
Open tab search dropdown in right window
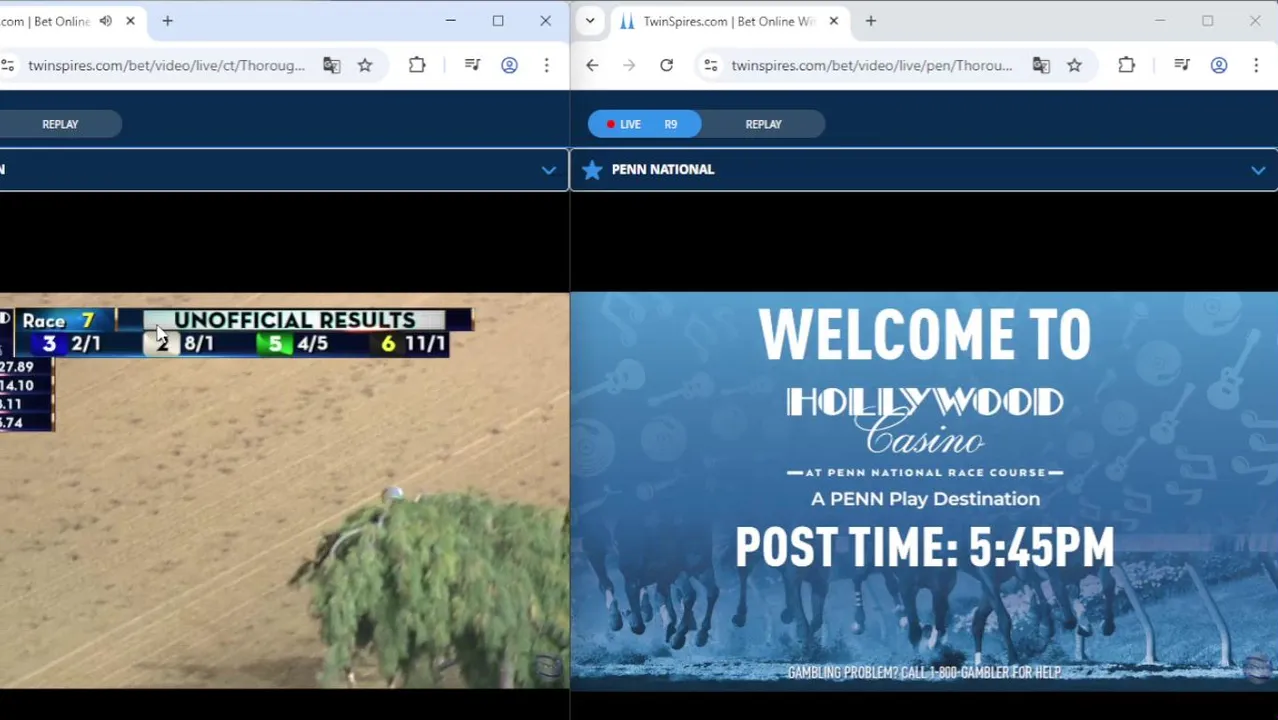[x=590, y=21]
